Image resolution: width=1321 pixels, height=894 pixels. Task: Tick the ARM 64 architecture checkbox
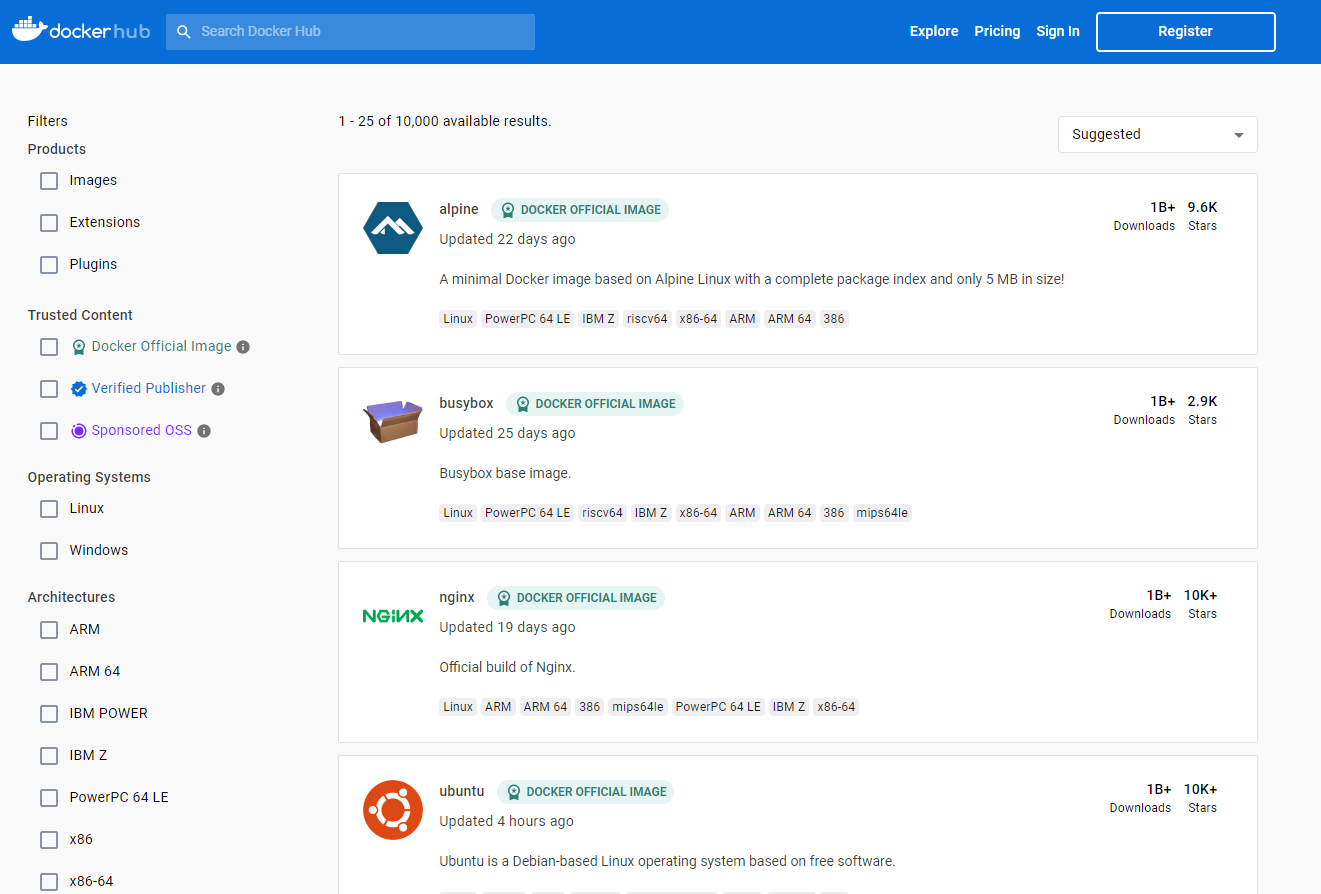click(x=49, y=672)
